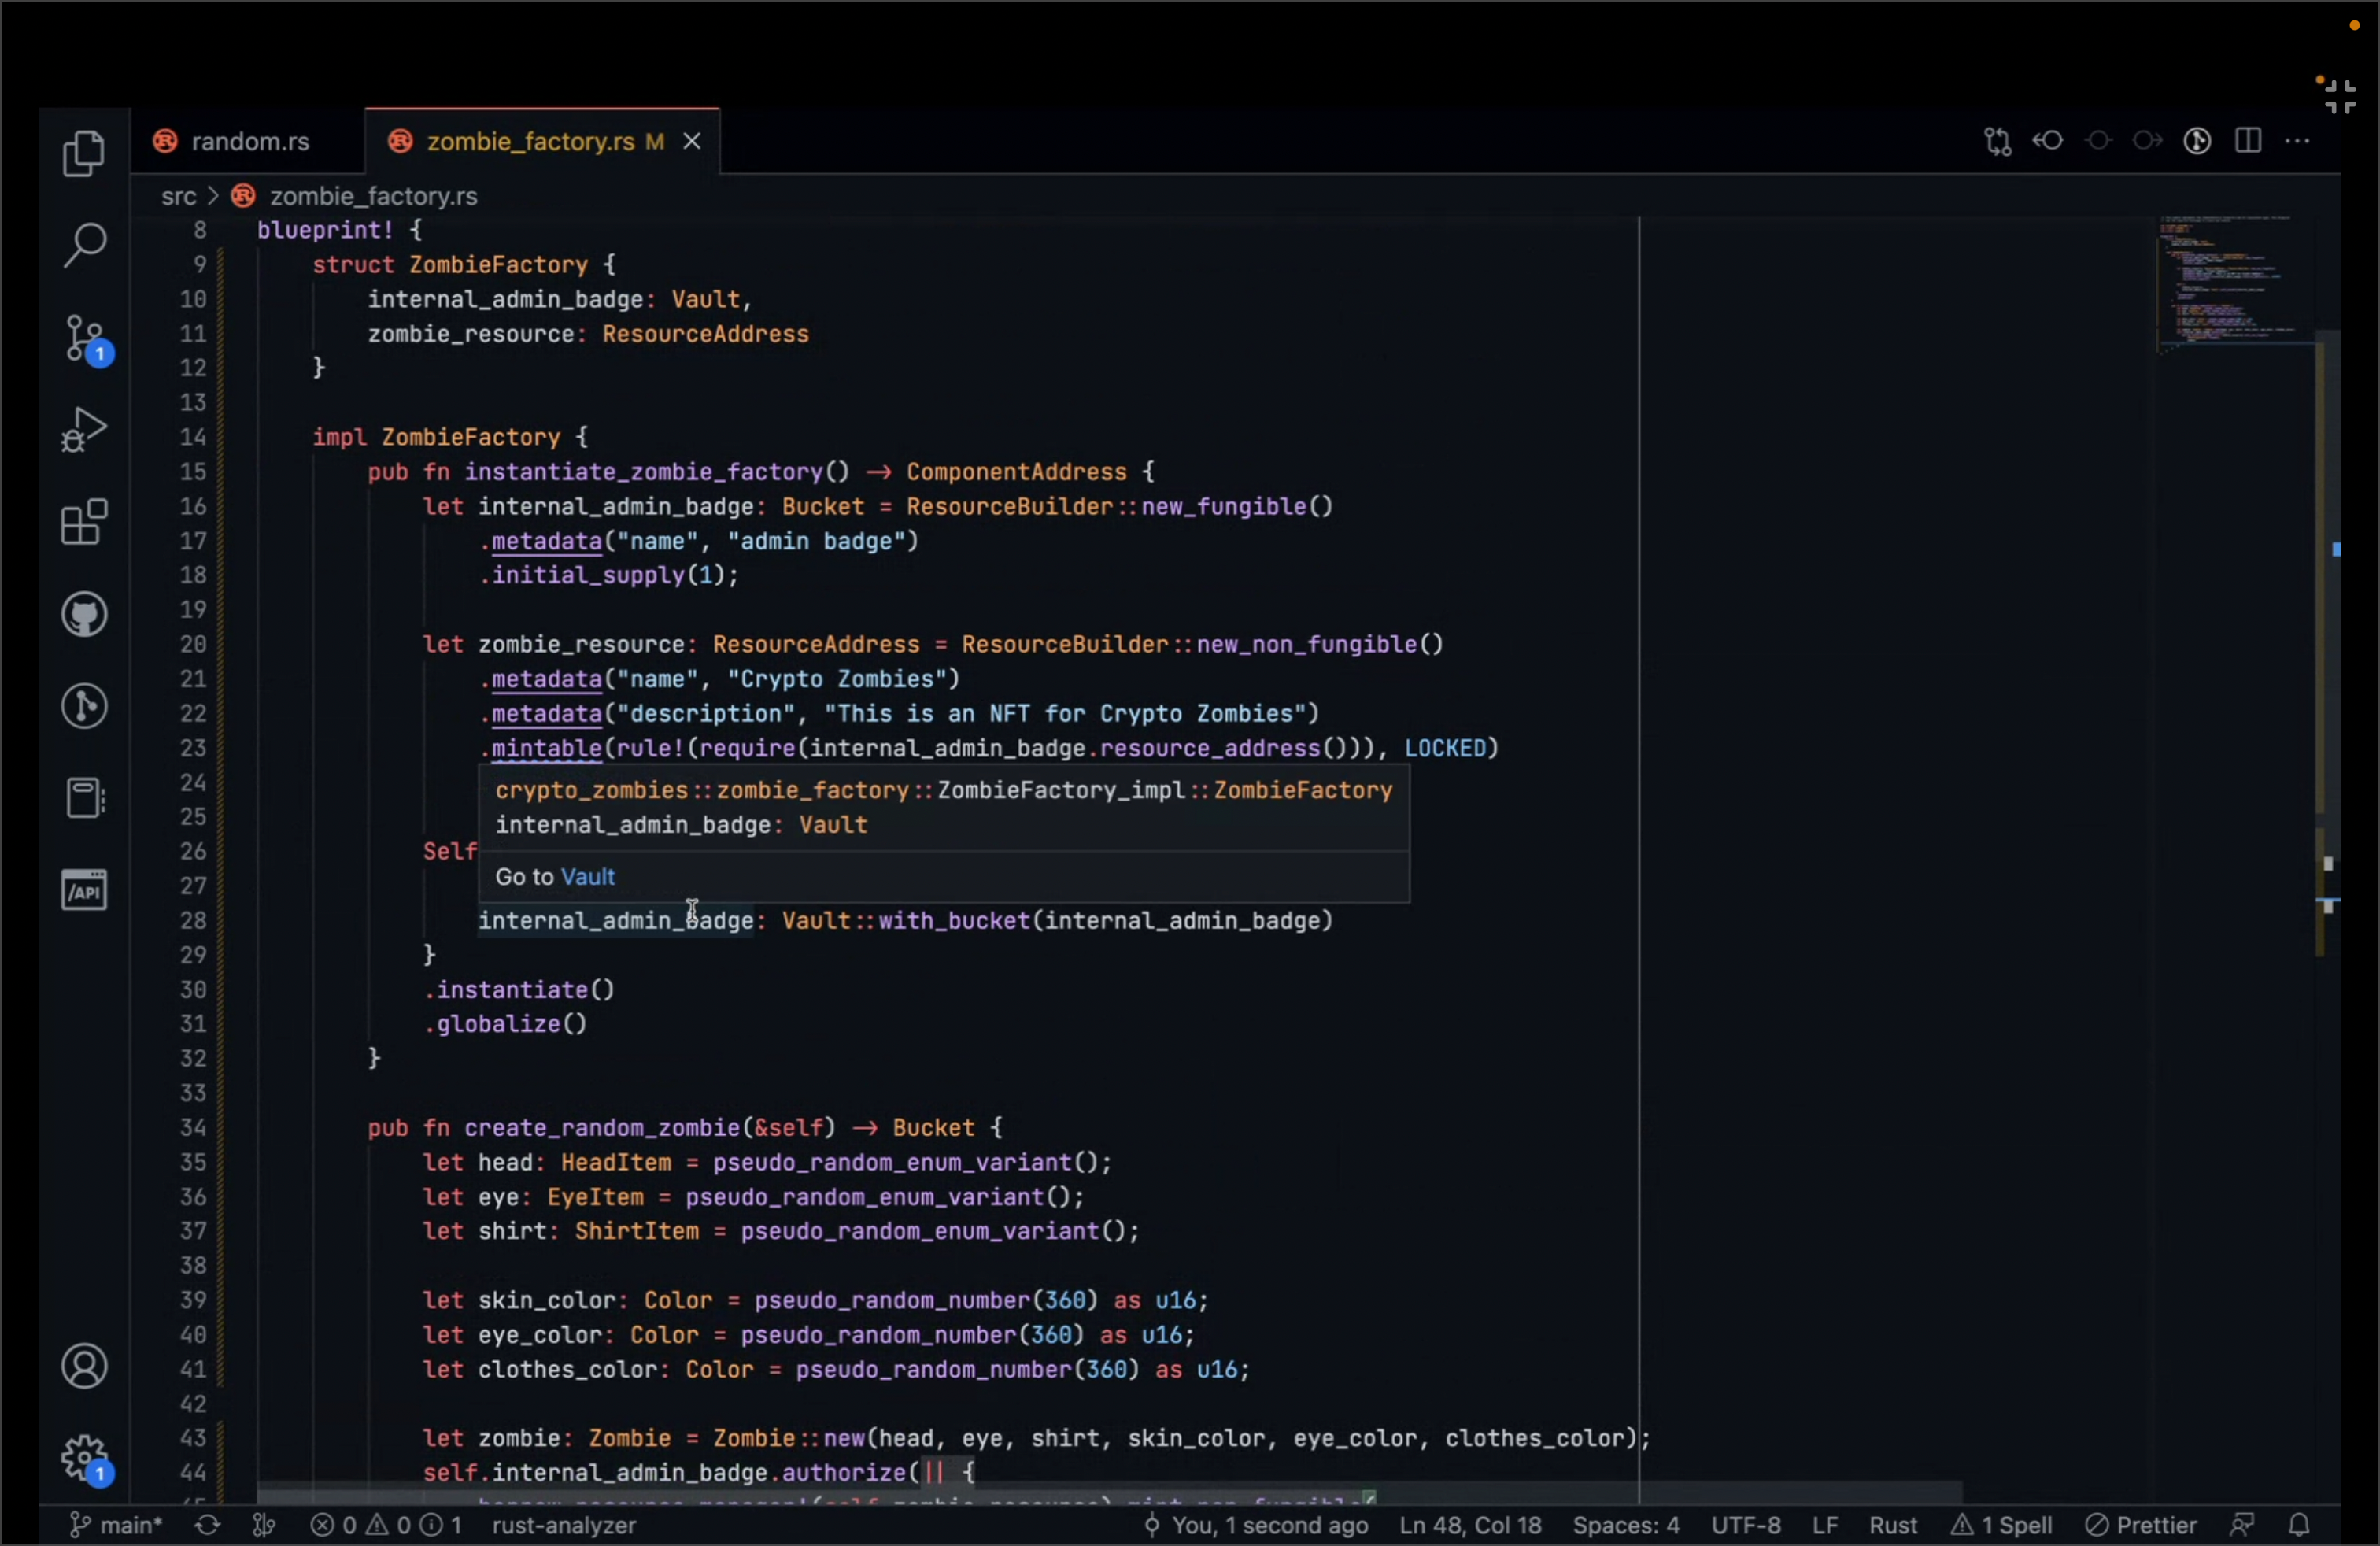Viewport: 2380px width, 1546px height.
Task: Close the zombie_factory.rs tab
Action: point(691,141)
